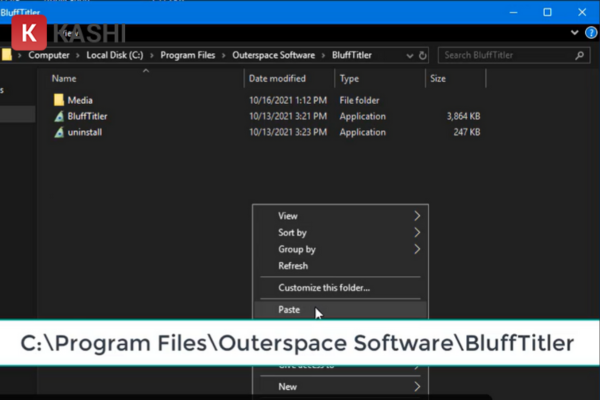Screen dimensions: 600x400
Task: Go to Program Files breadcrumb
Action: [x=188, y=55]
